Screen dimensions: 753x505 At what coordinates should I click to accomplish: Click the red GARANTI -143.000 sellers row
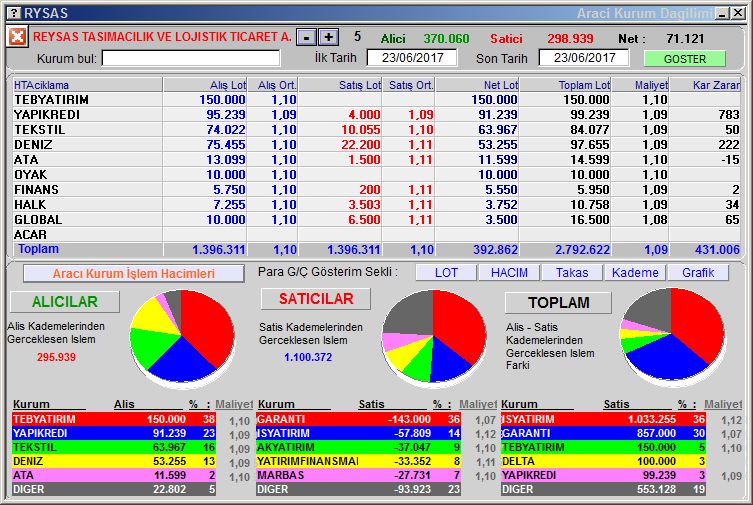pos(358,419)
